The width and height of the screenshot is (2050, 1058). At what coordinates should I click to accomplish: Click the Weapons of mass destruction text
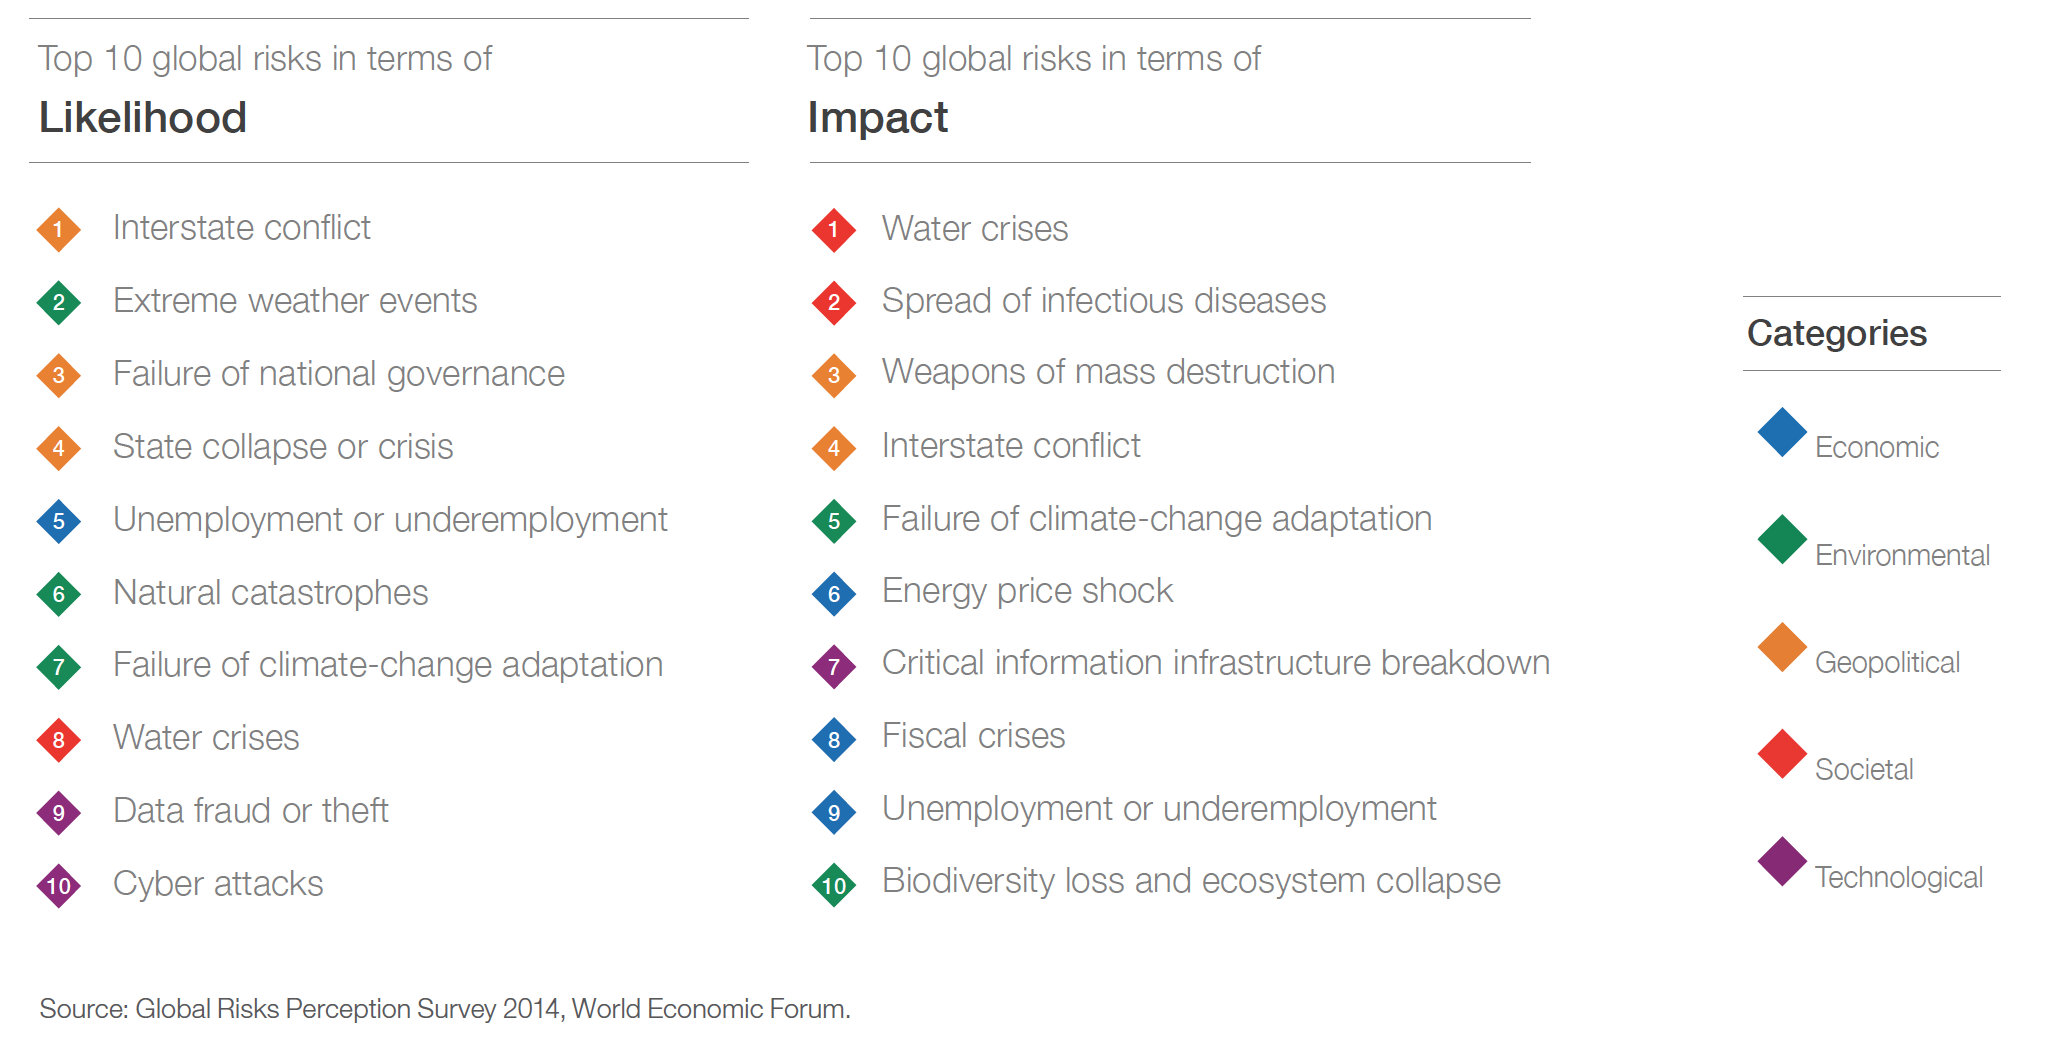click(1108, 372)
